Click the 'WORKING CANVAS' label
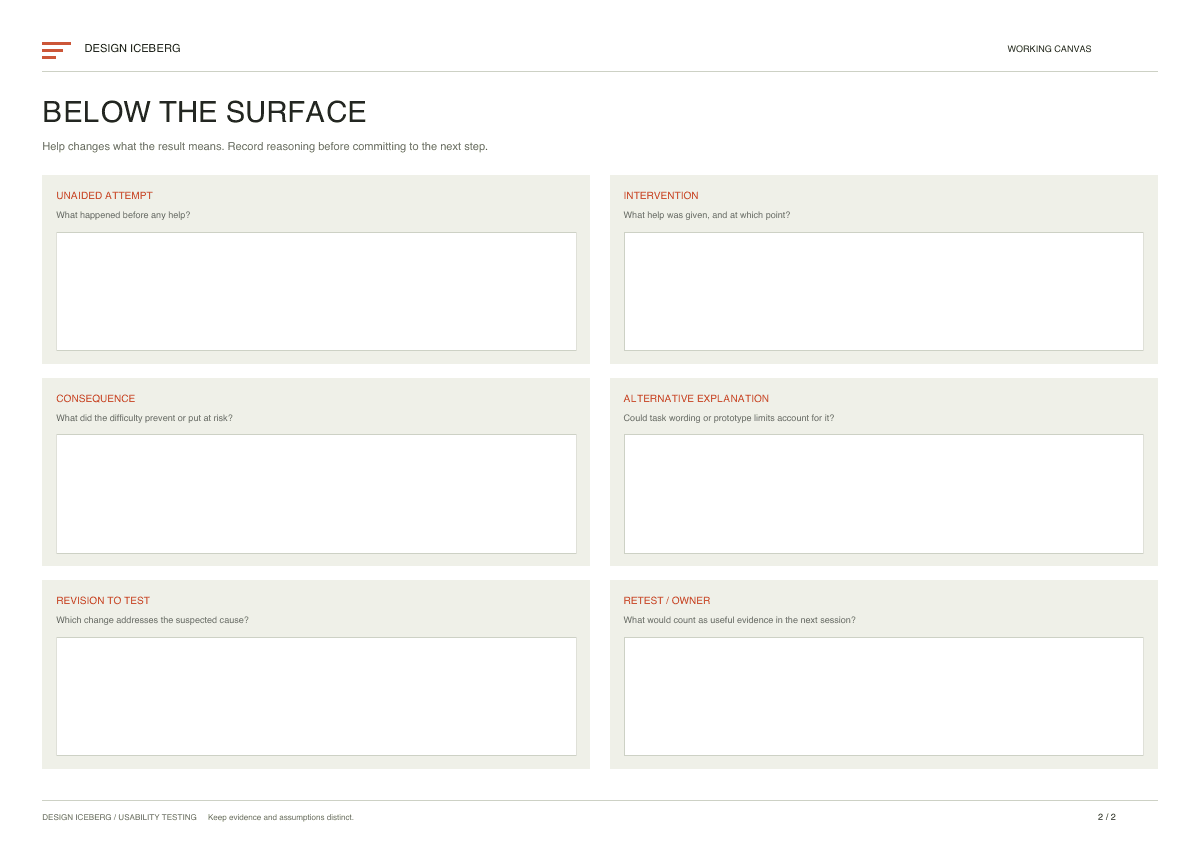 [1049, 49]
